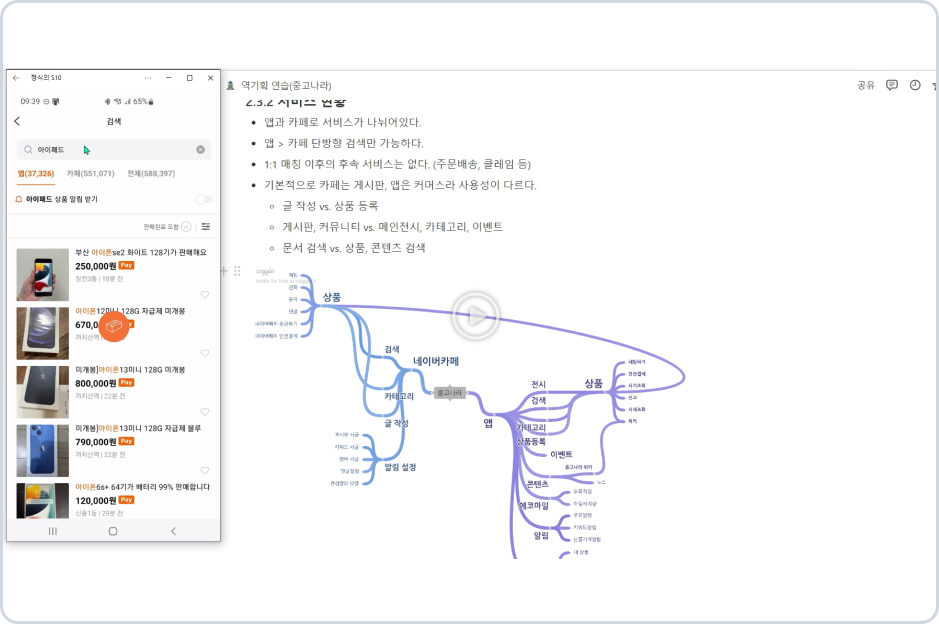Click the 공유 share button
This screenshot has width=939, height=624.
pos(866,85)
